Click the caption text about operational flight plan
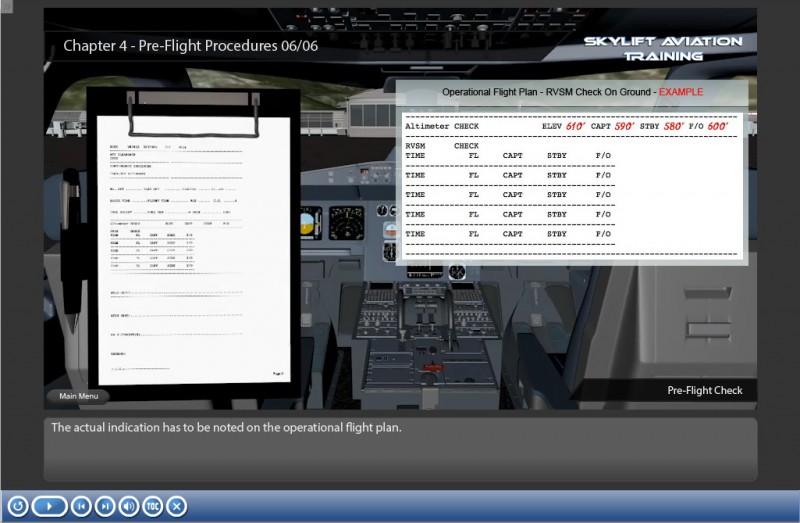This screenshot has width=800, height=523. [226, 428]
